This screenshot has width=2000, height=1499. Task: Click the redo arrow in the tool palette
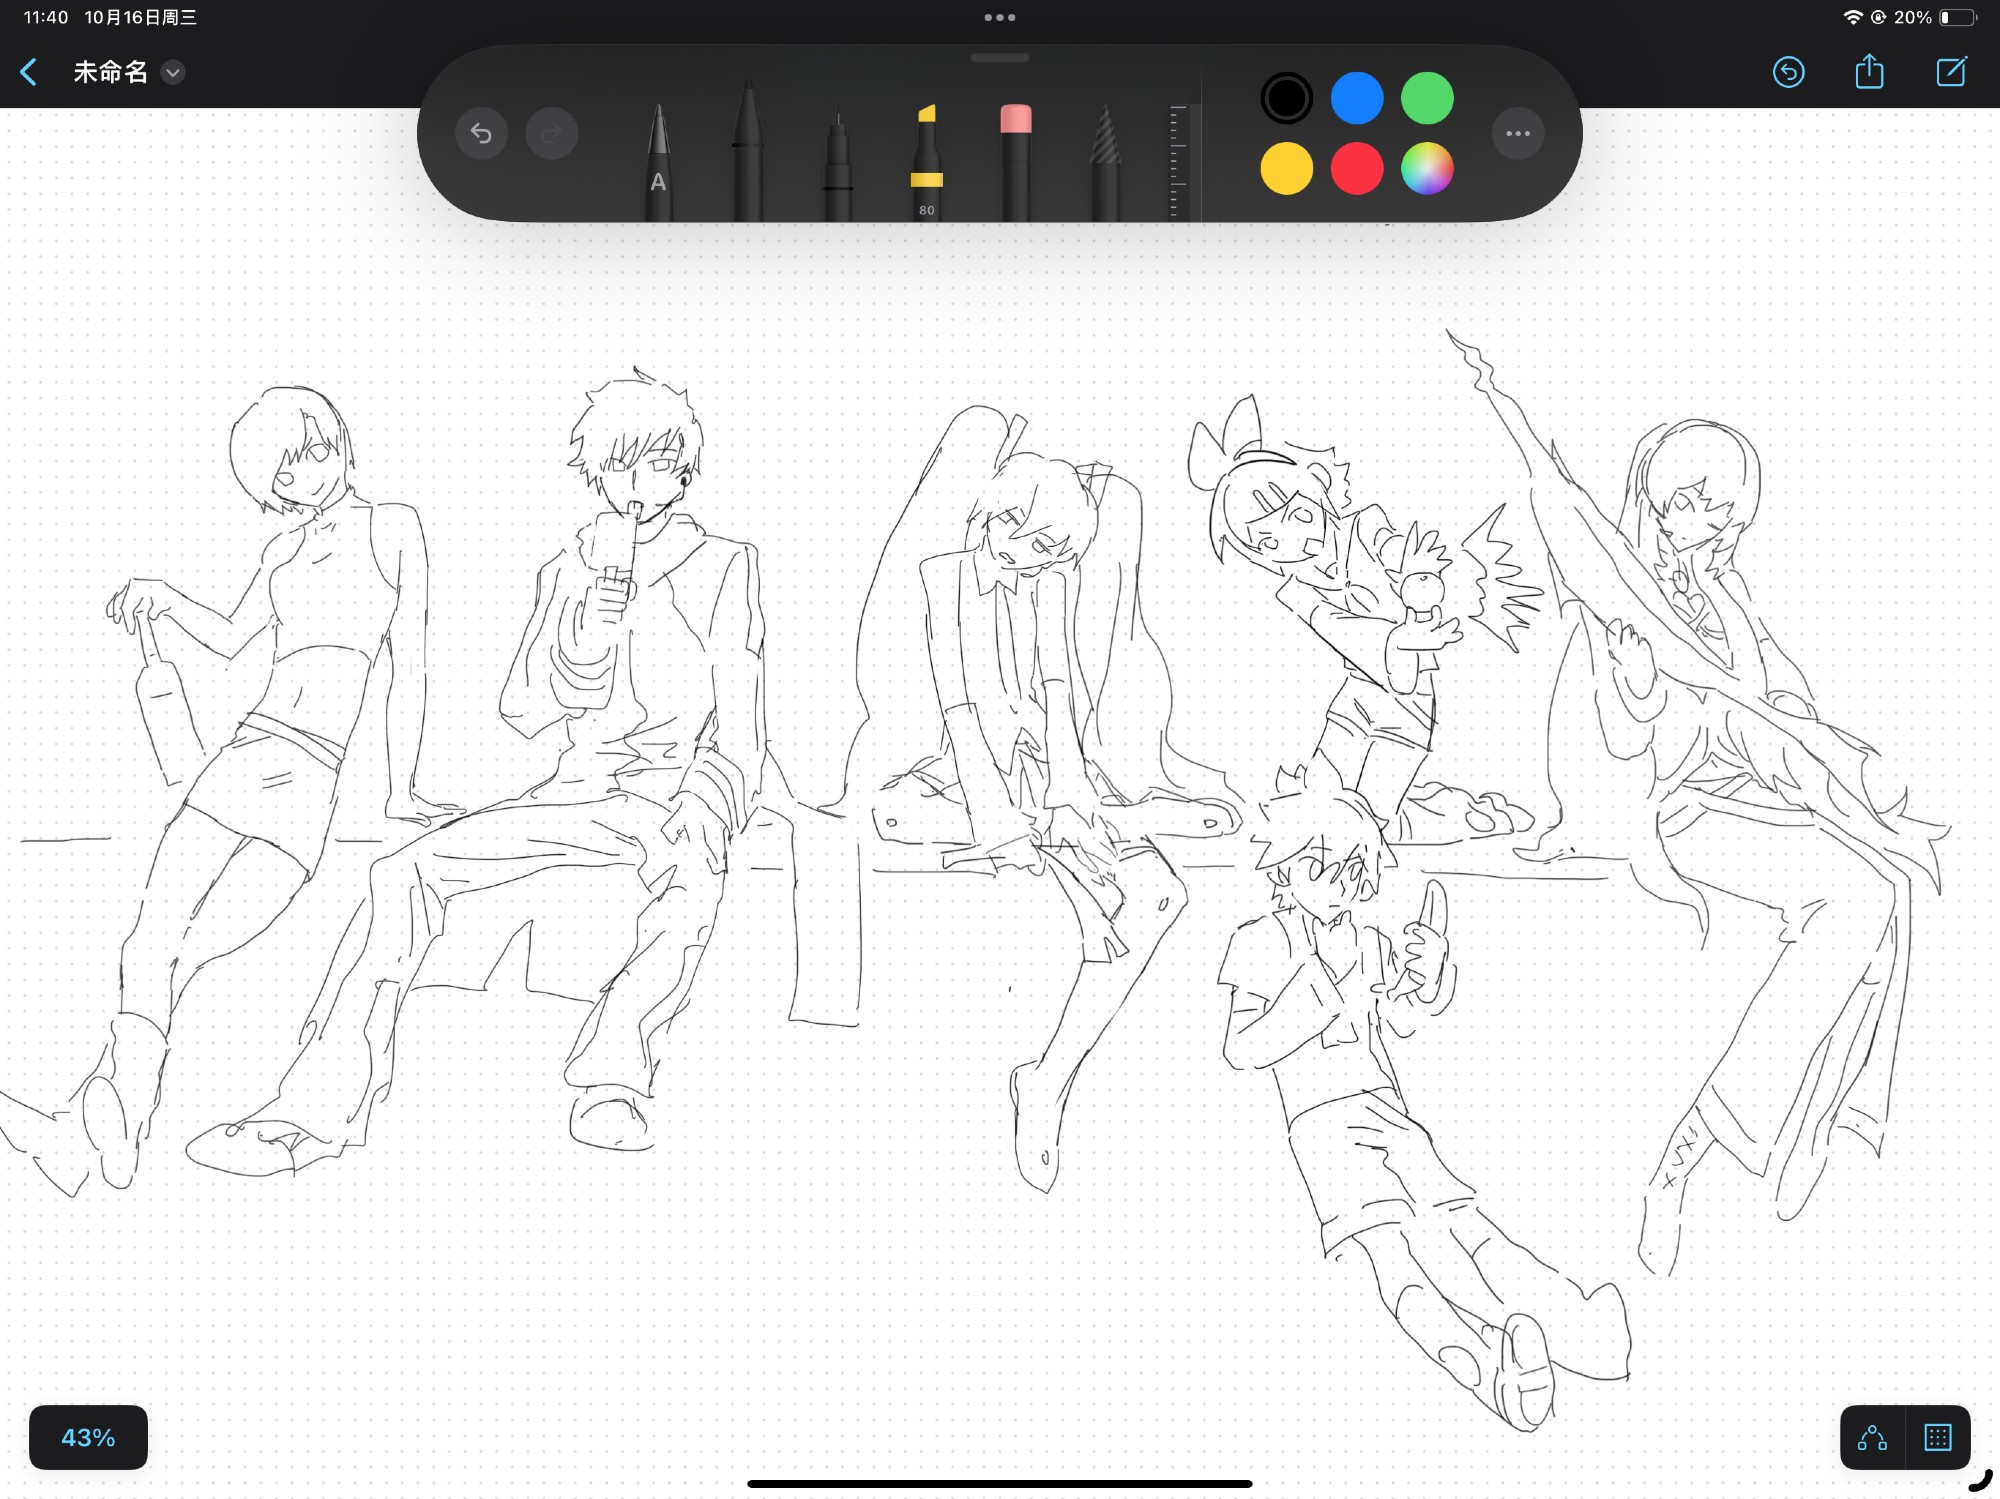[551, 133]
